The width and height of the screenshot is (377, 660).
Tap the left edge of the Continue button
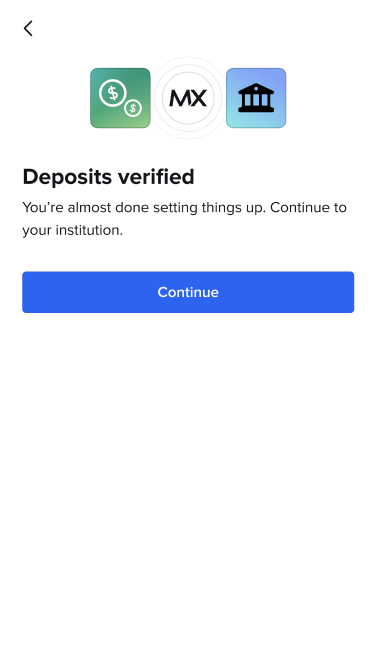point(26,292)
